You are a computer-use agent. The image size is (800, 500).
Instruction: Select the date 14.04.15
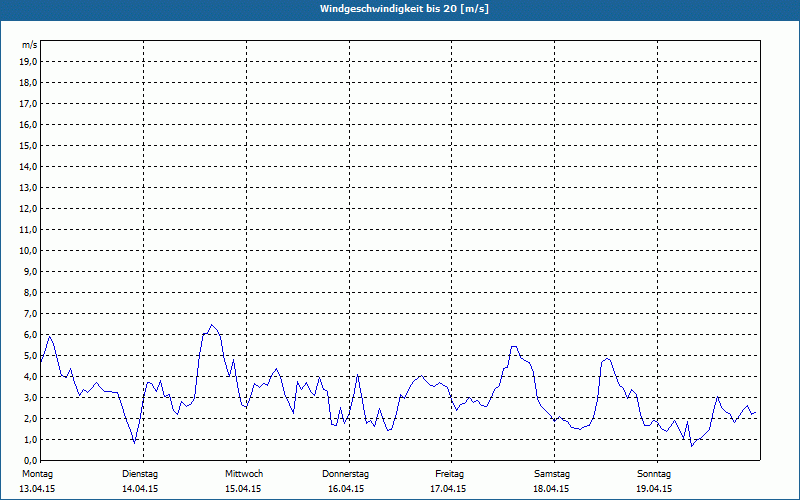coord(140,489)
